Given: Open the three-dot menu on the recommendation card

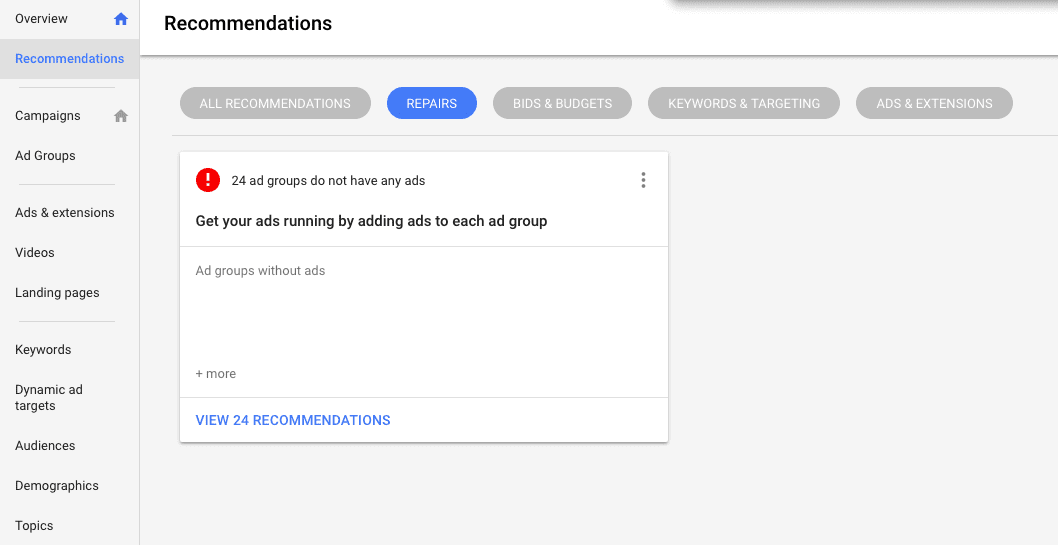Looking at the screenshot, I should coord(643,180).
